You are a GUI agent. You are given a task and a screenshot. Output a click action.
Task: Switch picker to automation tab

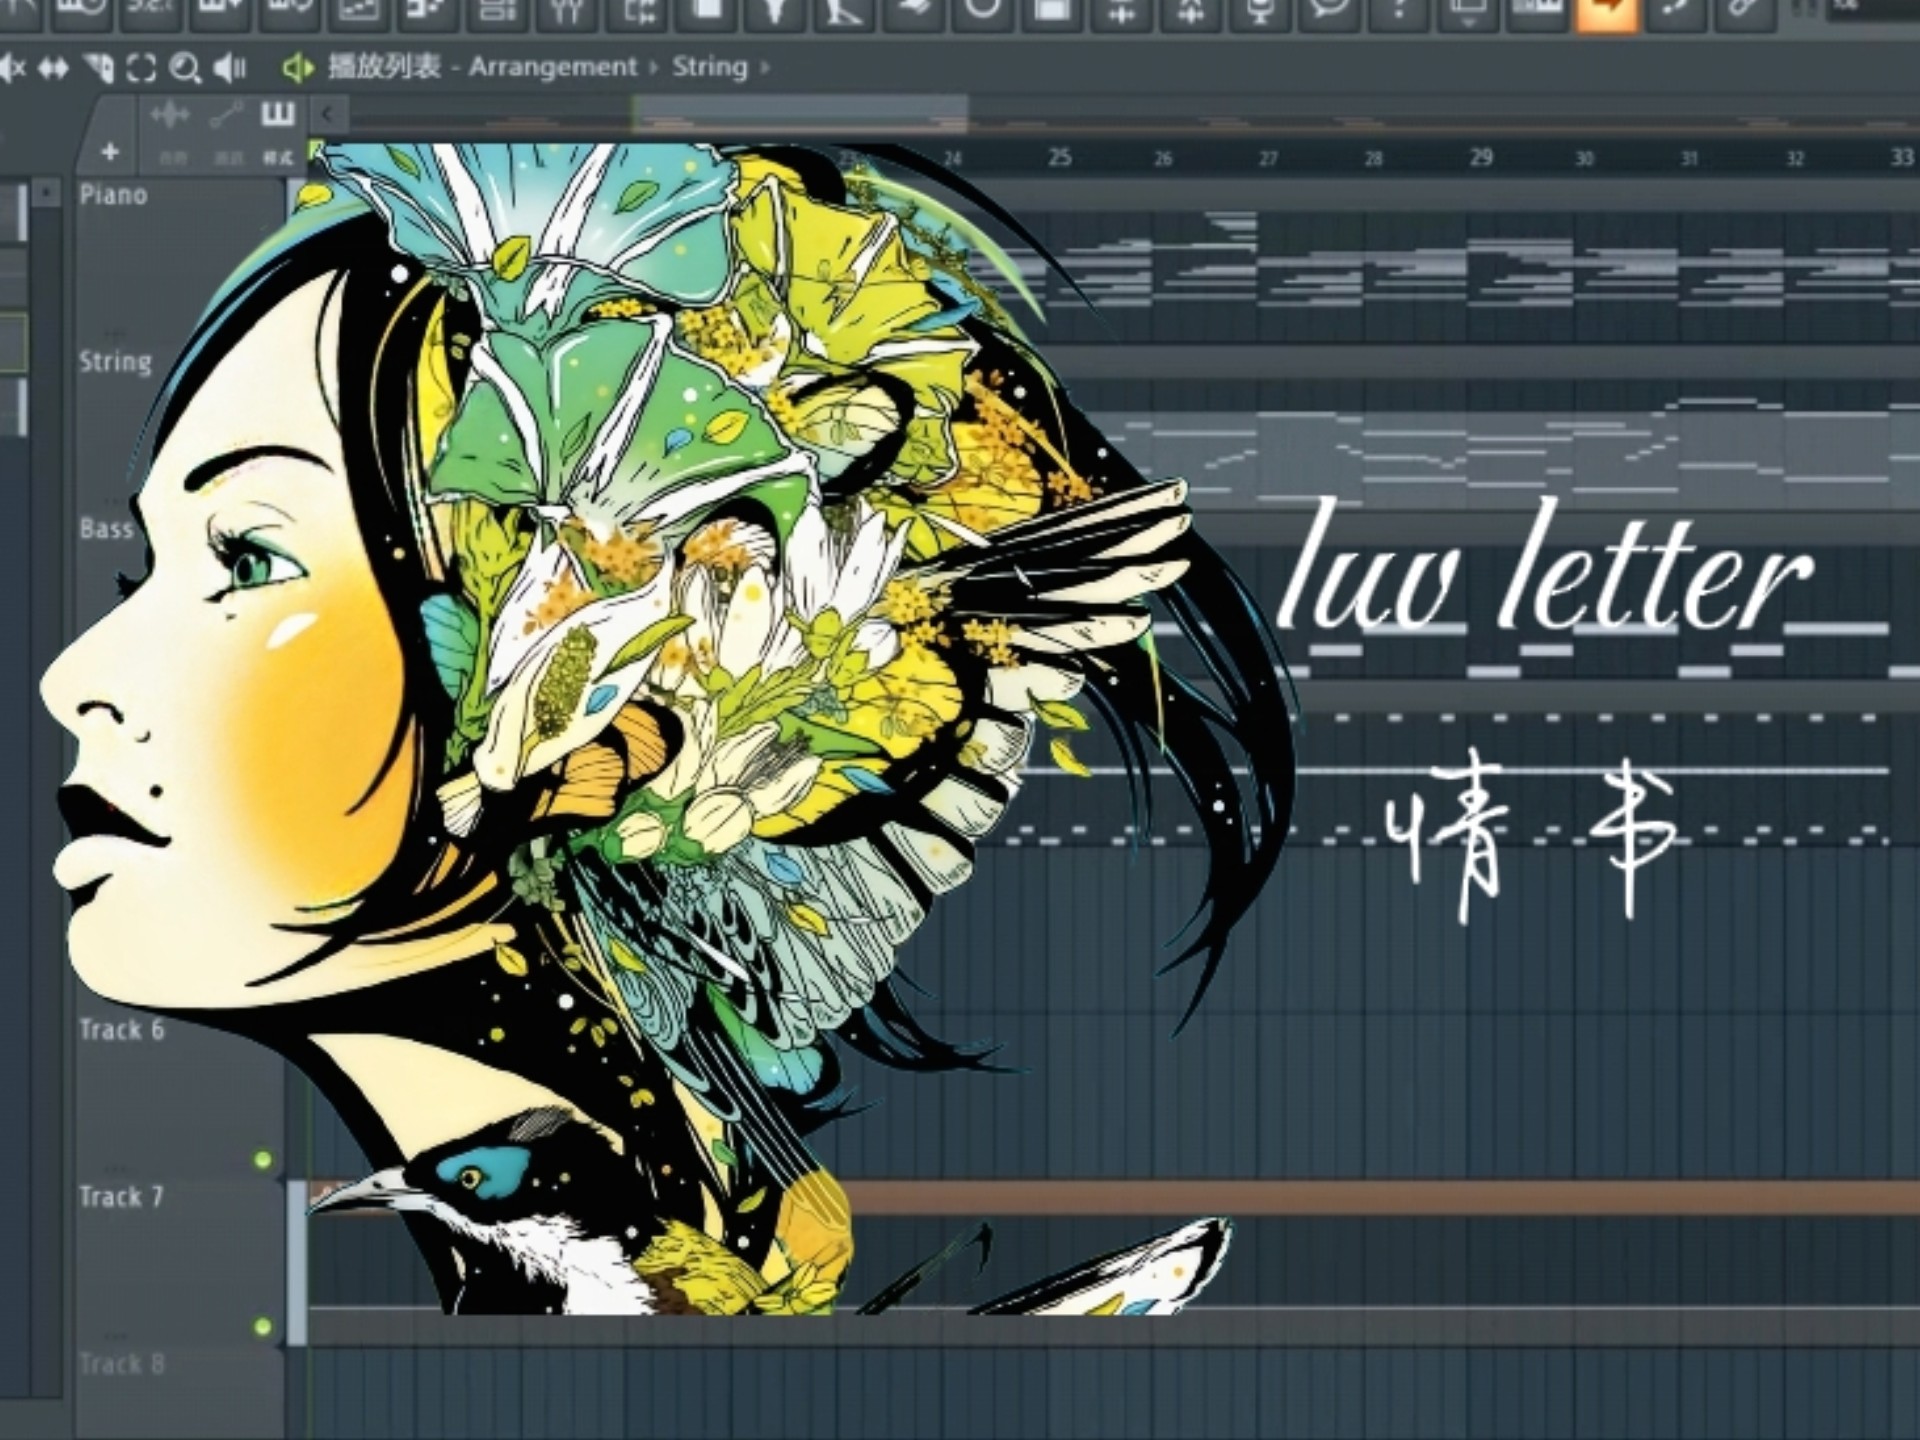226,115
